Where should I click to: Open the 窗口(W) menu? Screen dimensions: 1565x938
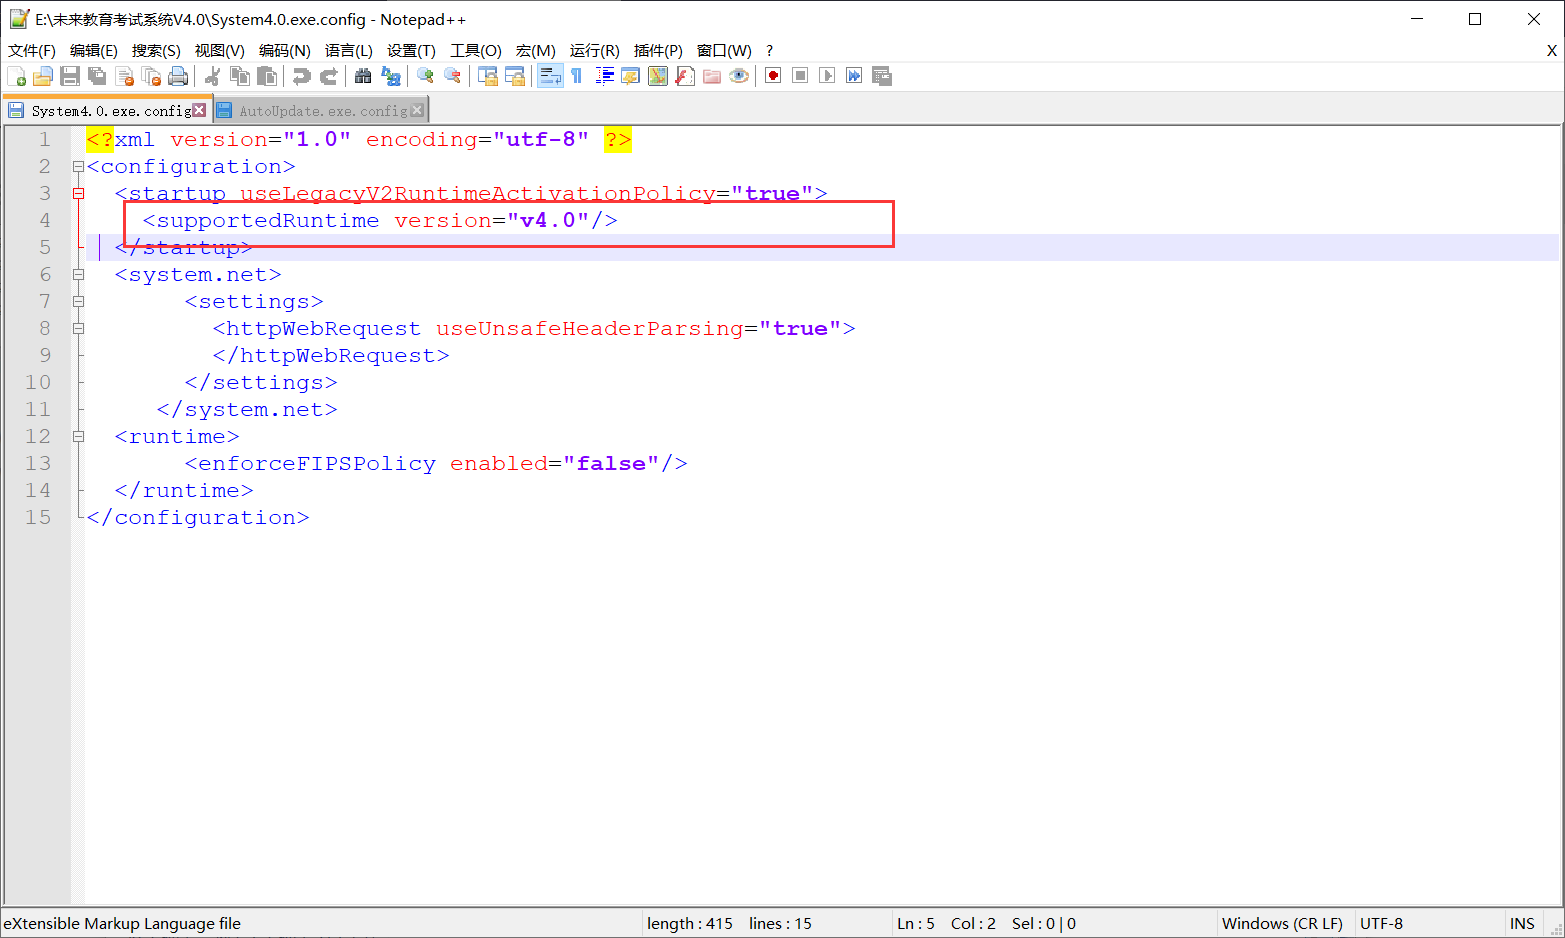(x=724, y=50)
